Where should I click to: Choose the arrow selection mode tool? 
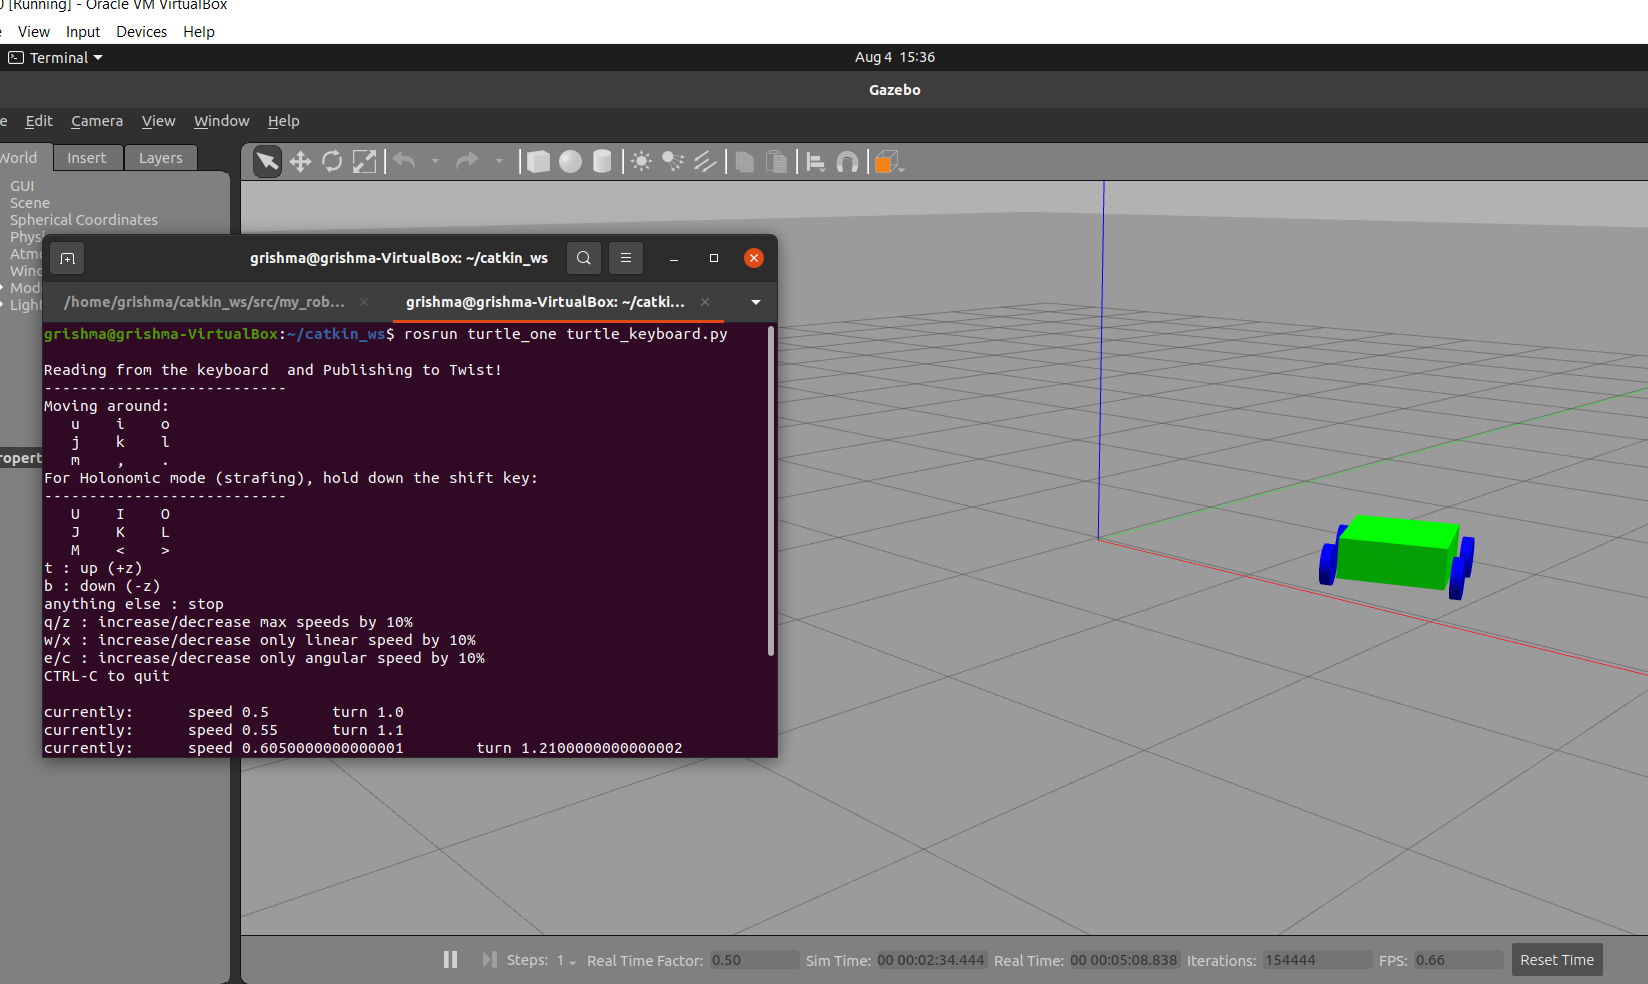point(268,161)
